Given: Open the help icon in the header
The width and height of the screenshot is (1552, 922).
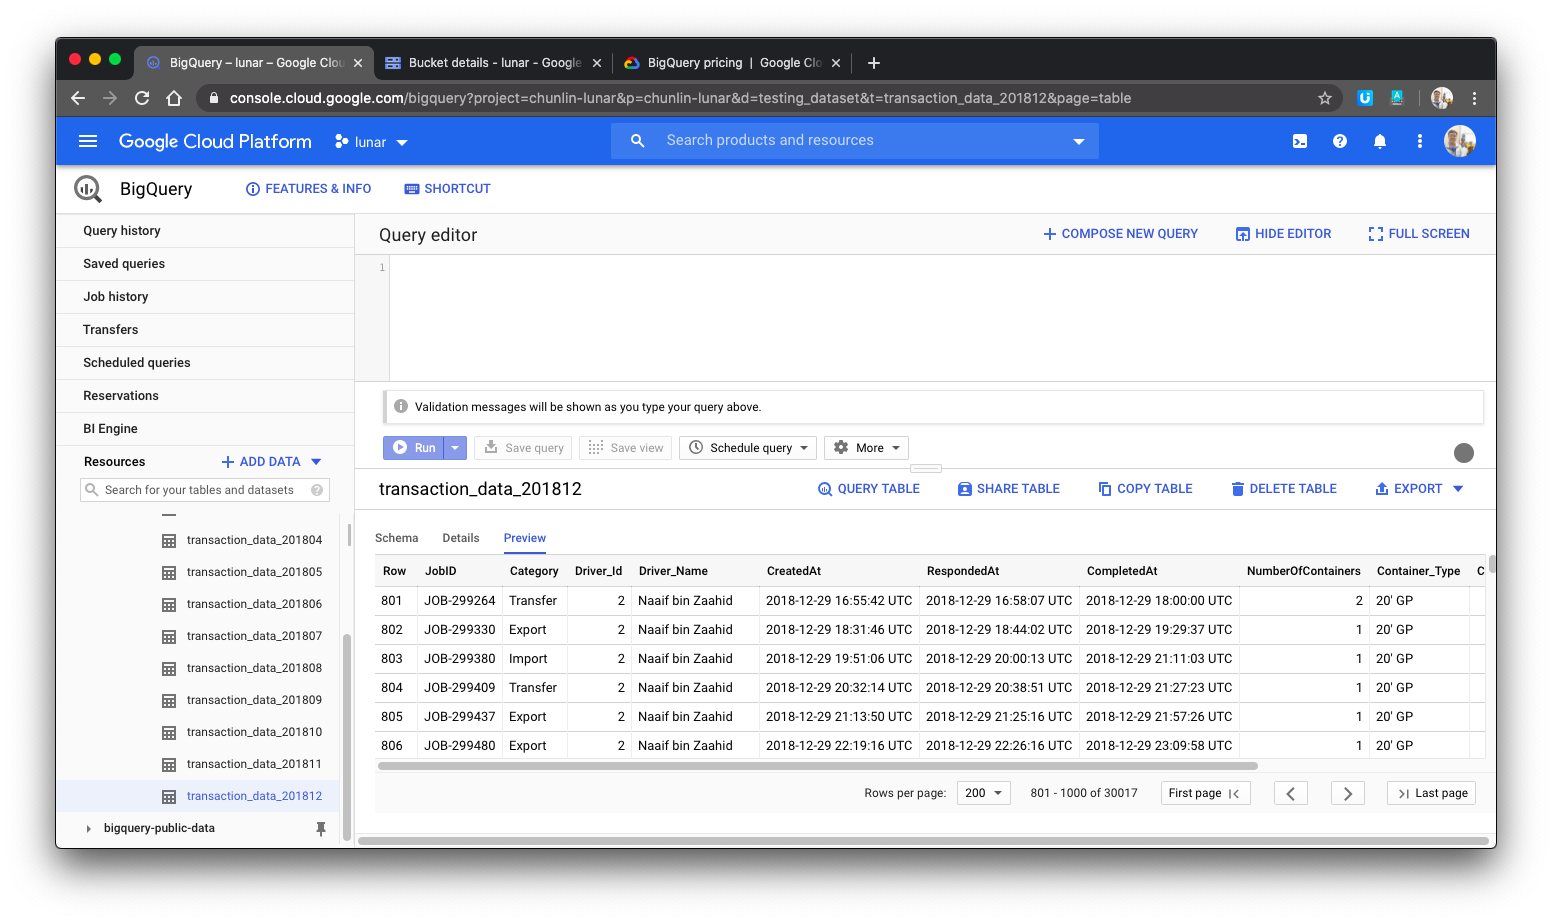Looking at the screenshot, I should pos(1340,141).
